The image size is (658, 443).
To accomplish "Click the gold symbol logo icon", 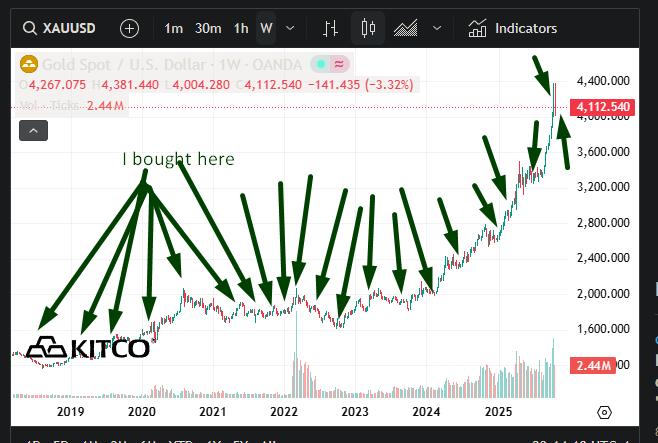I will click(x=29, y=64).
